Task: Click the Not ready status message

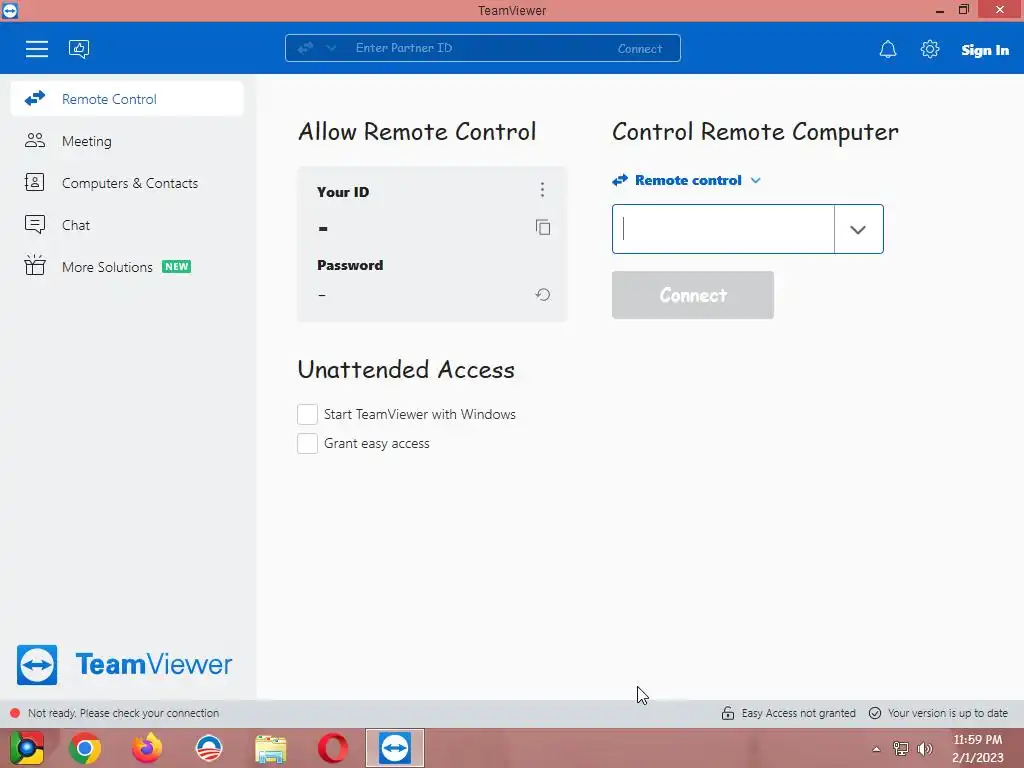Action: 123,713
